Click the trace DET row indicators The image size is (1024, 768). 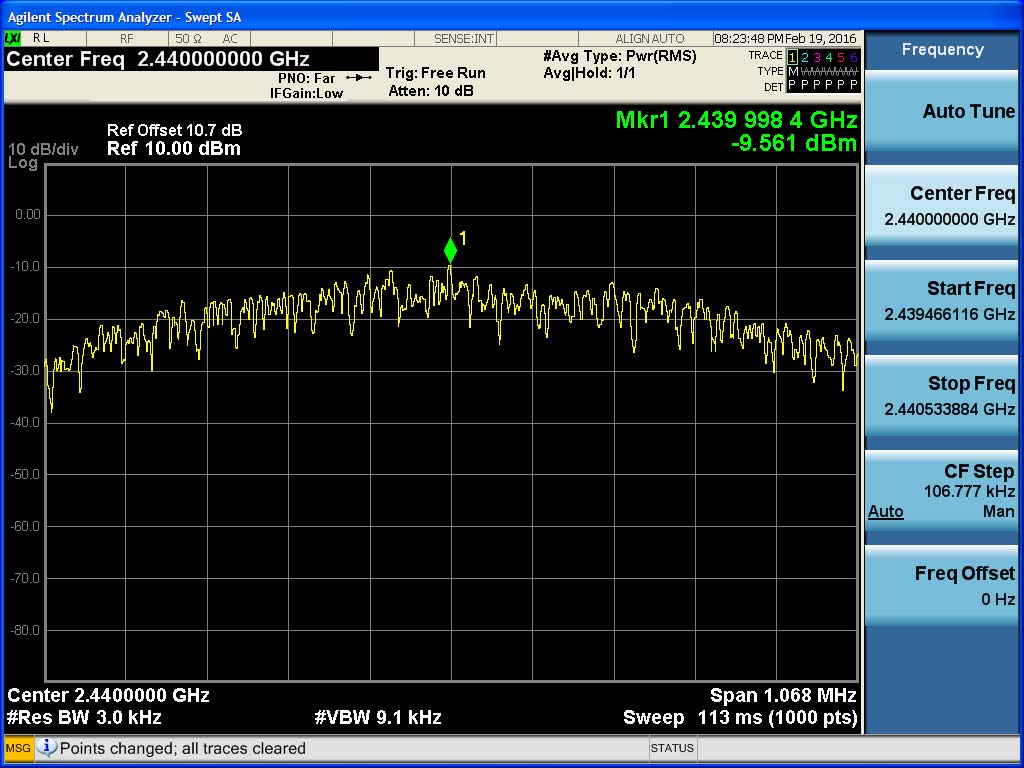tap(823, 86)
